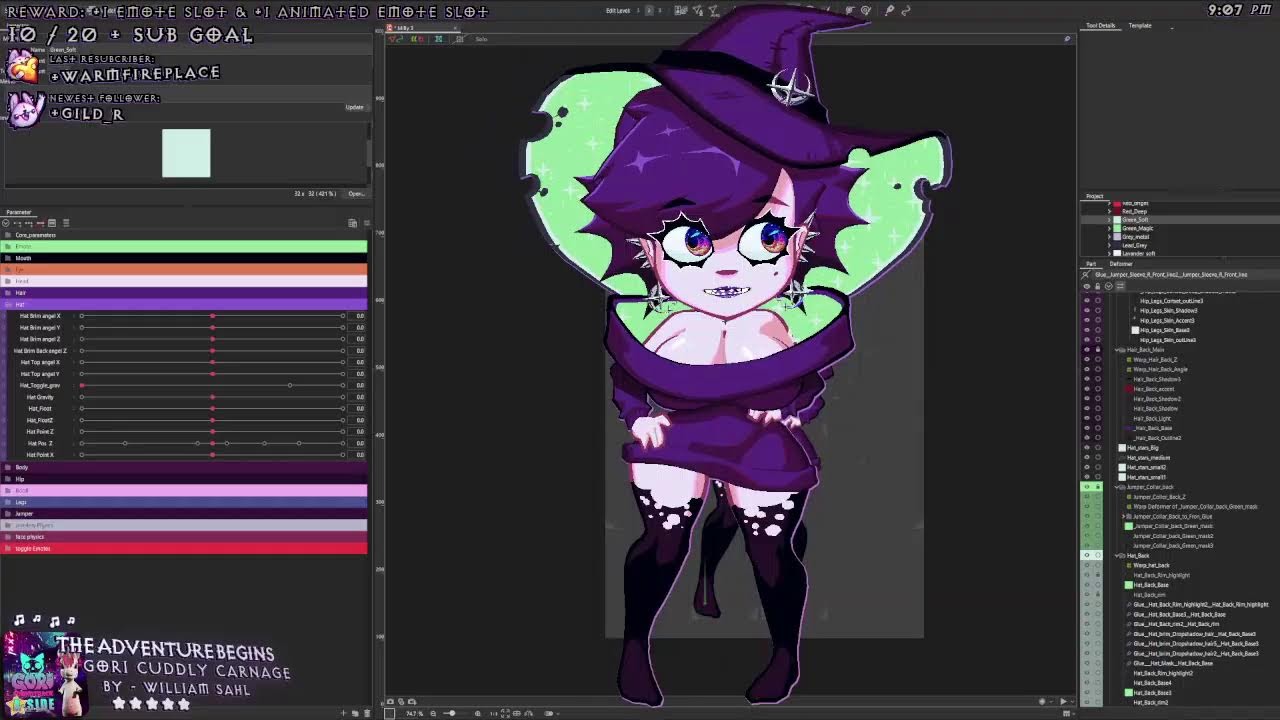Click the white thumbnail of Hat_stars_Big
This screenshot has height=720, width=1280.
coord(1122,448)
